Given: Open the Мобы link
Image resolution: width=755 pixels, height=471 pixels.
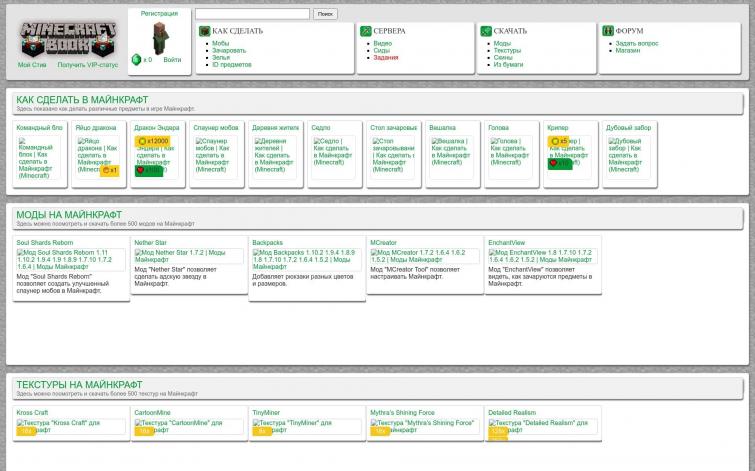Looking at the screenshot, I should coord(221,43).
